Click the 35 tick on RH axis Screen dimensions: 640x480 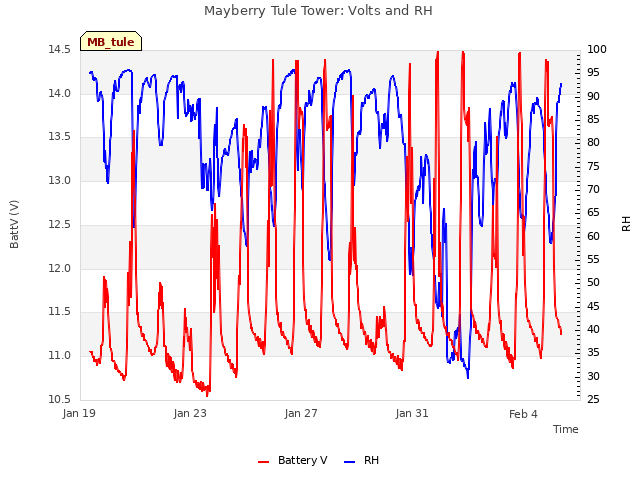pos(593,353)
